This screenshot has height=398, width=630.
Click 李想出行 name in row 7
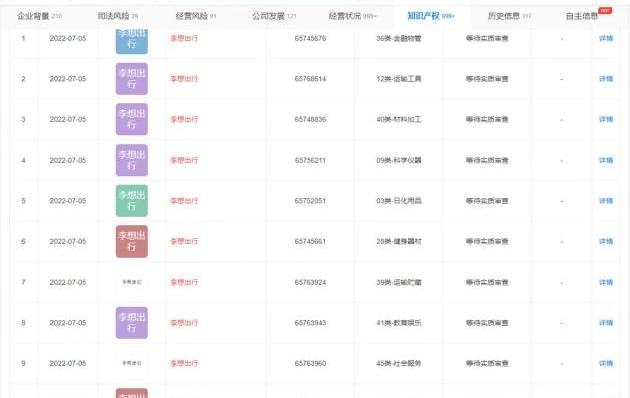coord(184,282)
